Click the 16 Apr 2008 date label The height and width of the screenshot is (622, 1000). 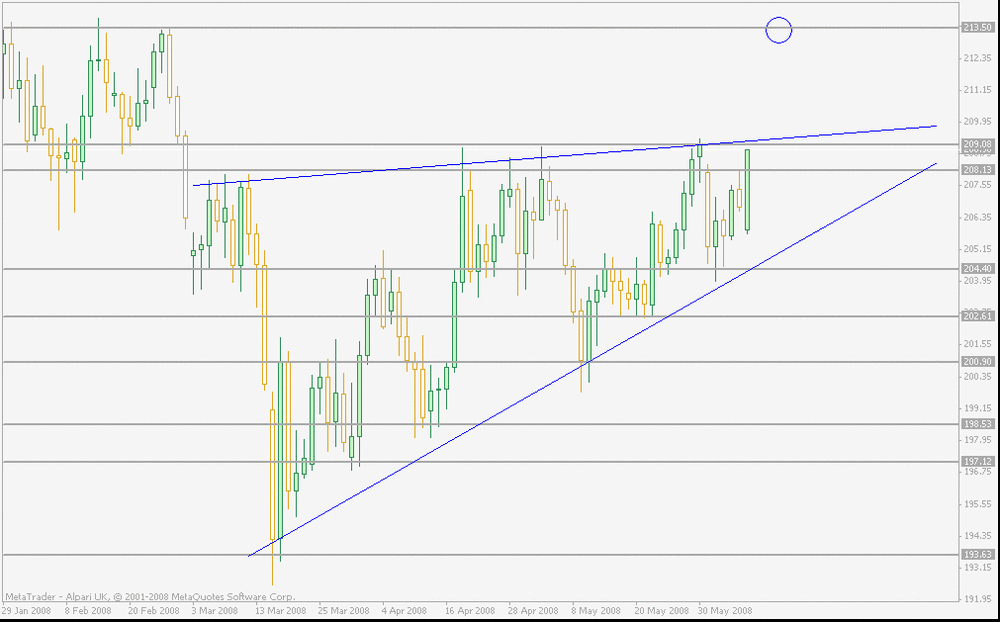point(471,611)
